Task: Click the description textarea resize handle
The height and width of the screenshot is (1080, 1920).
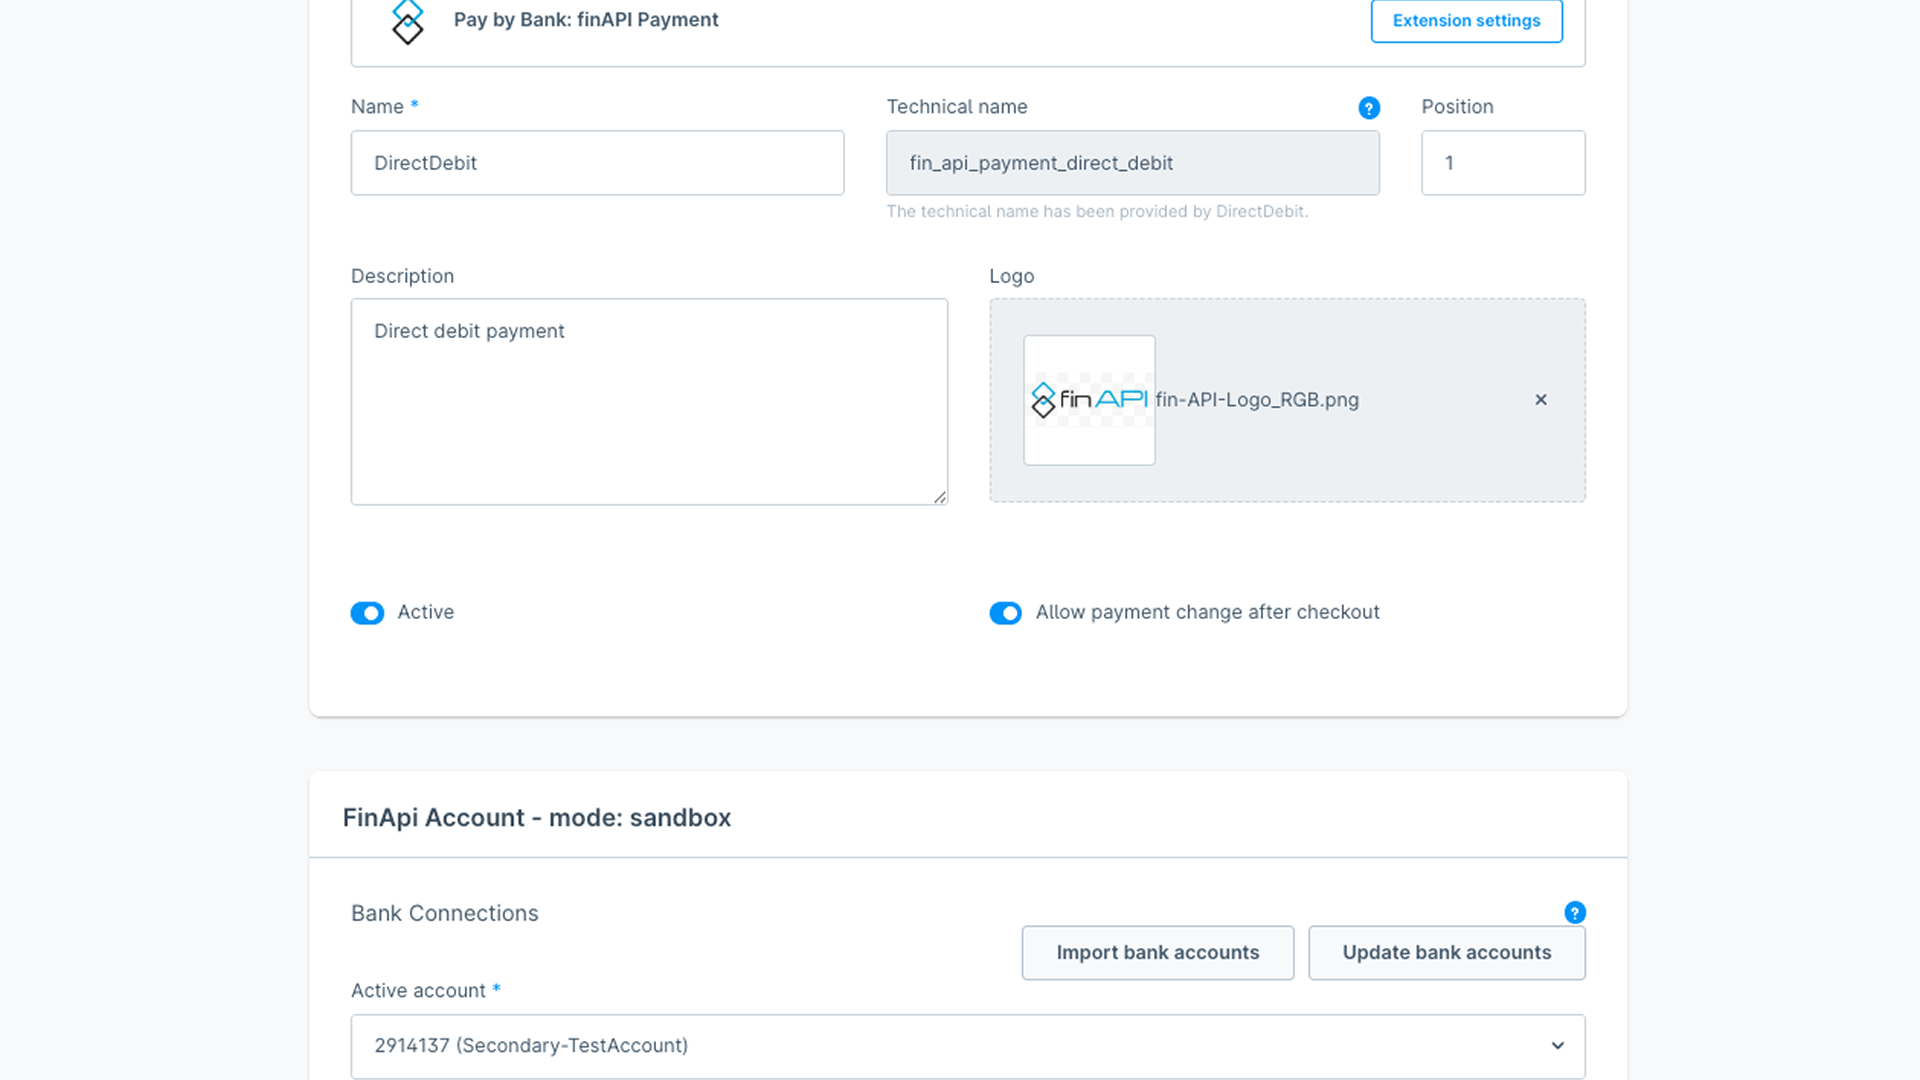Action: pos(940,497)
